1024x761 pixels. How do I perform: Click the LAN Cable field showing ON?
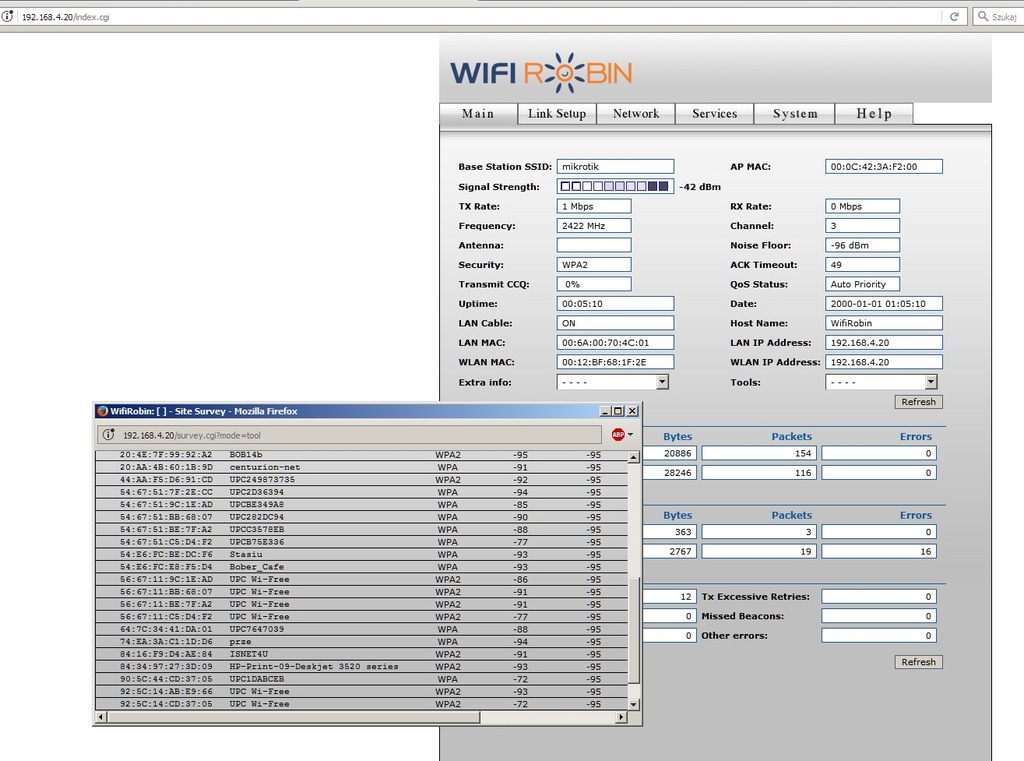point(615,323)
